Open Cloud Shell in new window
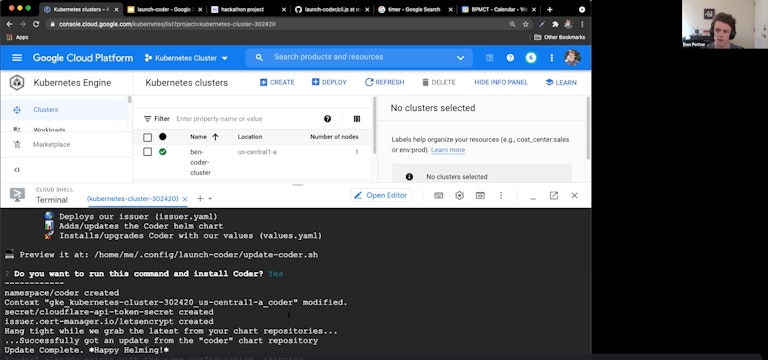This screenshot has height=360, width=768. [x=553, y=195]
